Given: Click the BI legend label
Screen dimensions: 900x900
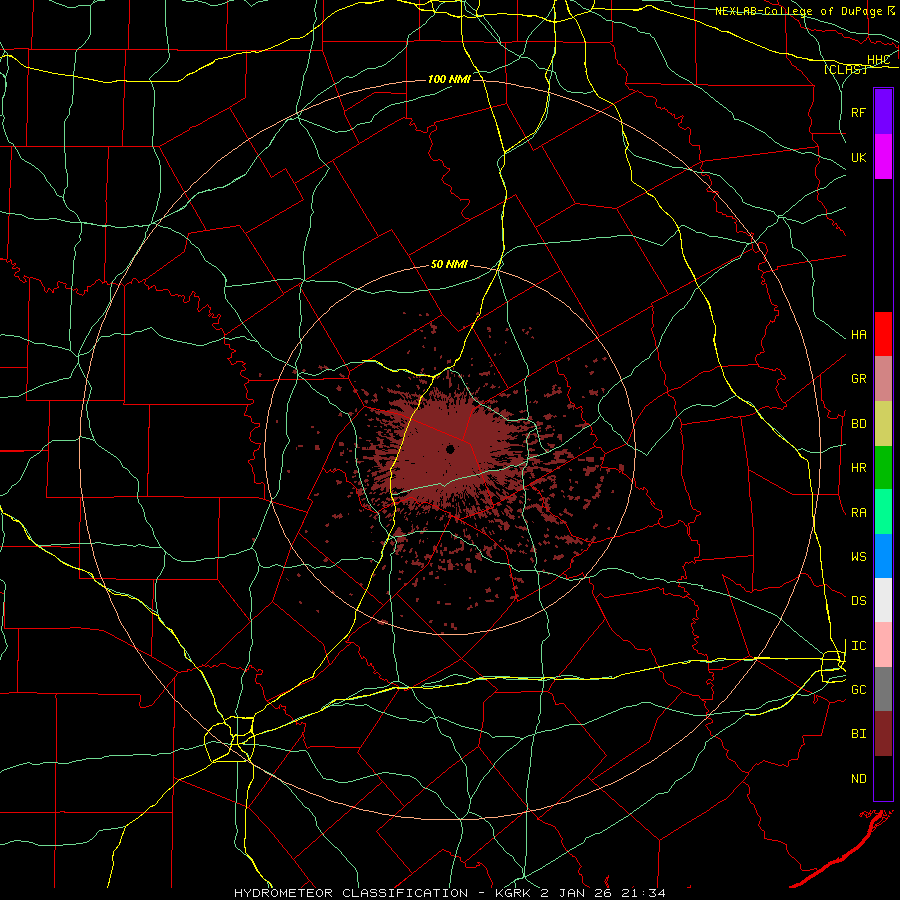Looking at the screenshot, I should click(858, 734).
